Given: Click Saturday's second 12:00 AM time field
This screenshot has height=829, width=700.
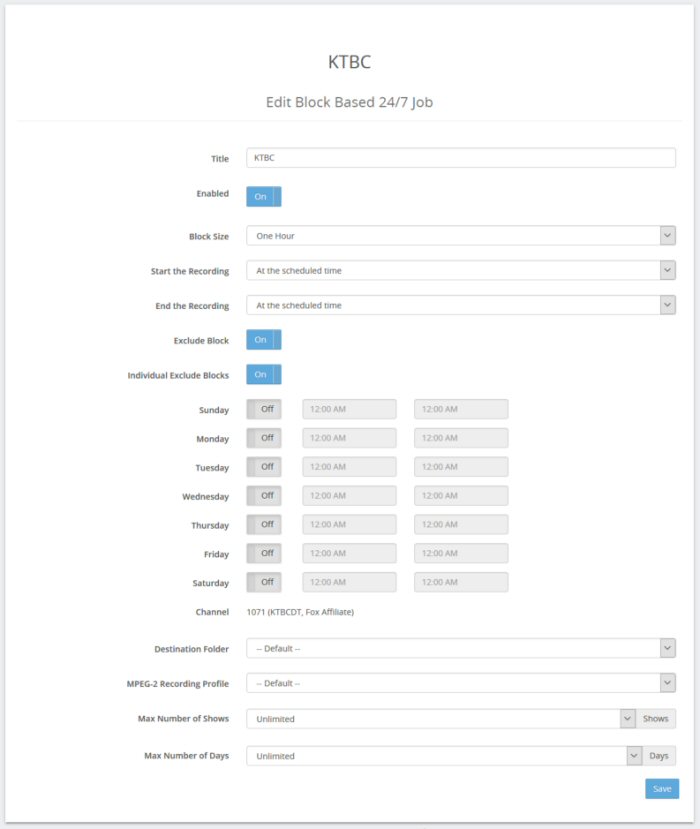Looking at the screenshot, I should pos(461,582).
